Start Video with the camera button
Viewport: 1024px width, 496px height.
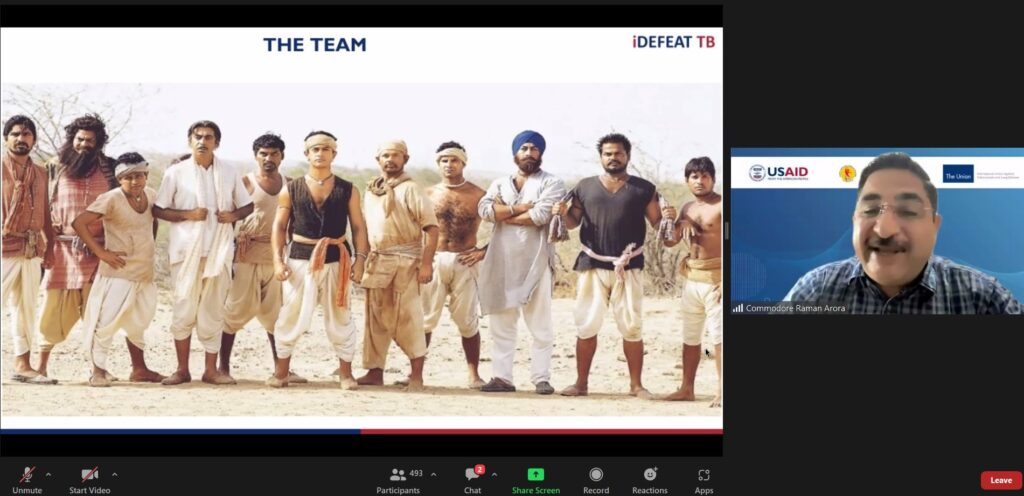[x=89, y=476]
